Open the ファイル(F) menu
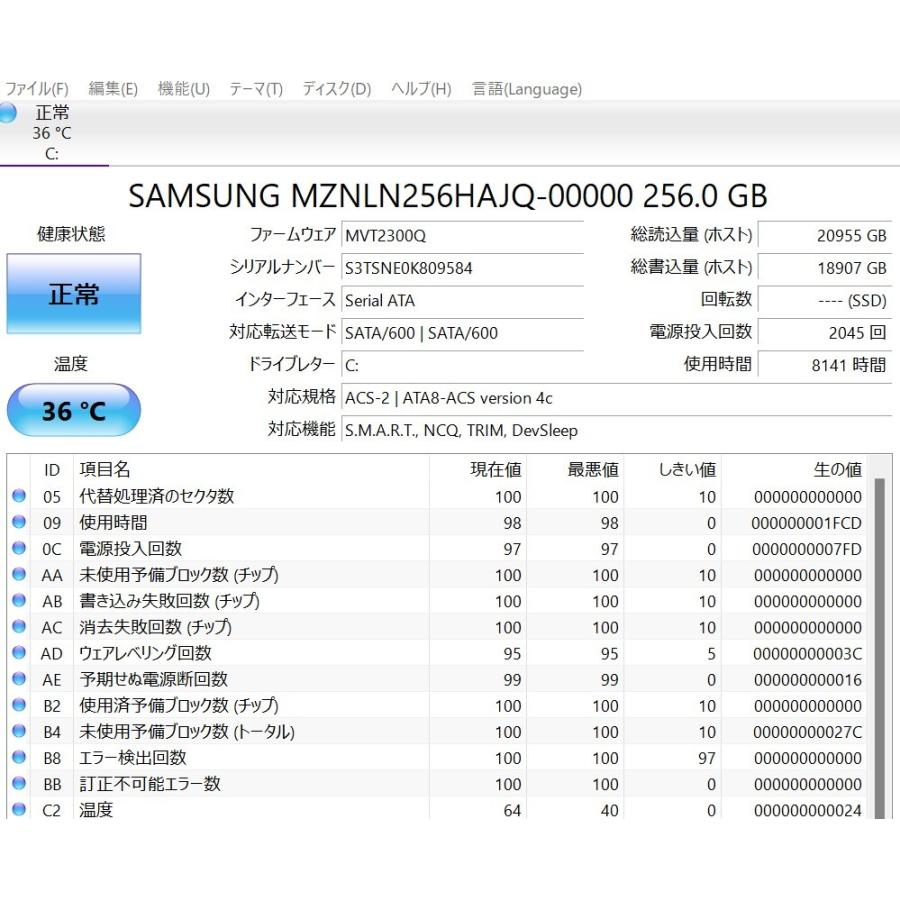900x900 pixels. (x=36, y=89)
